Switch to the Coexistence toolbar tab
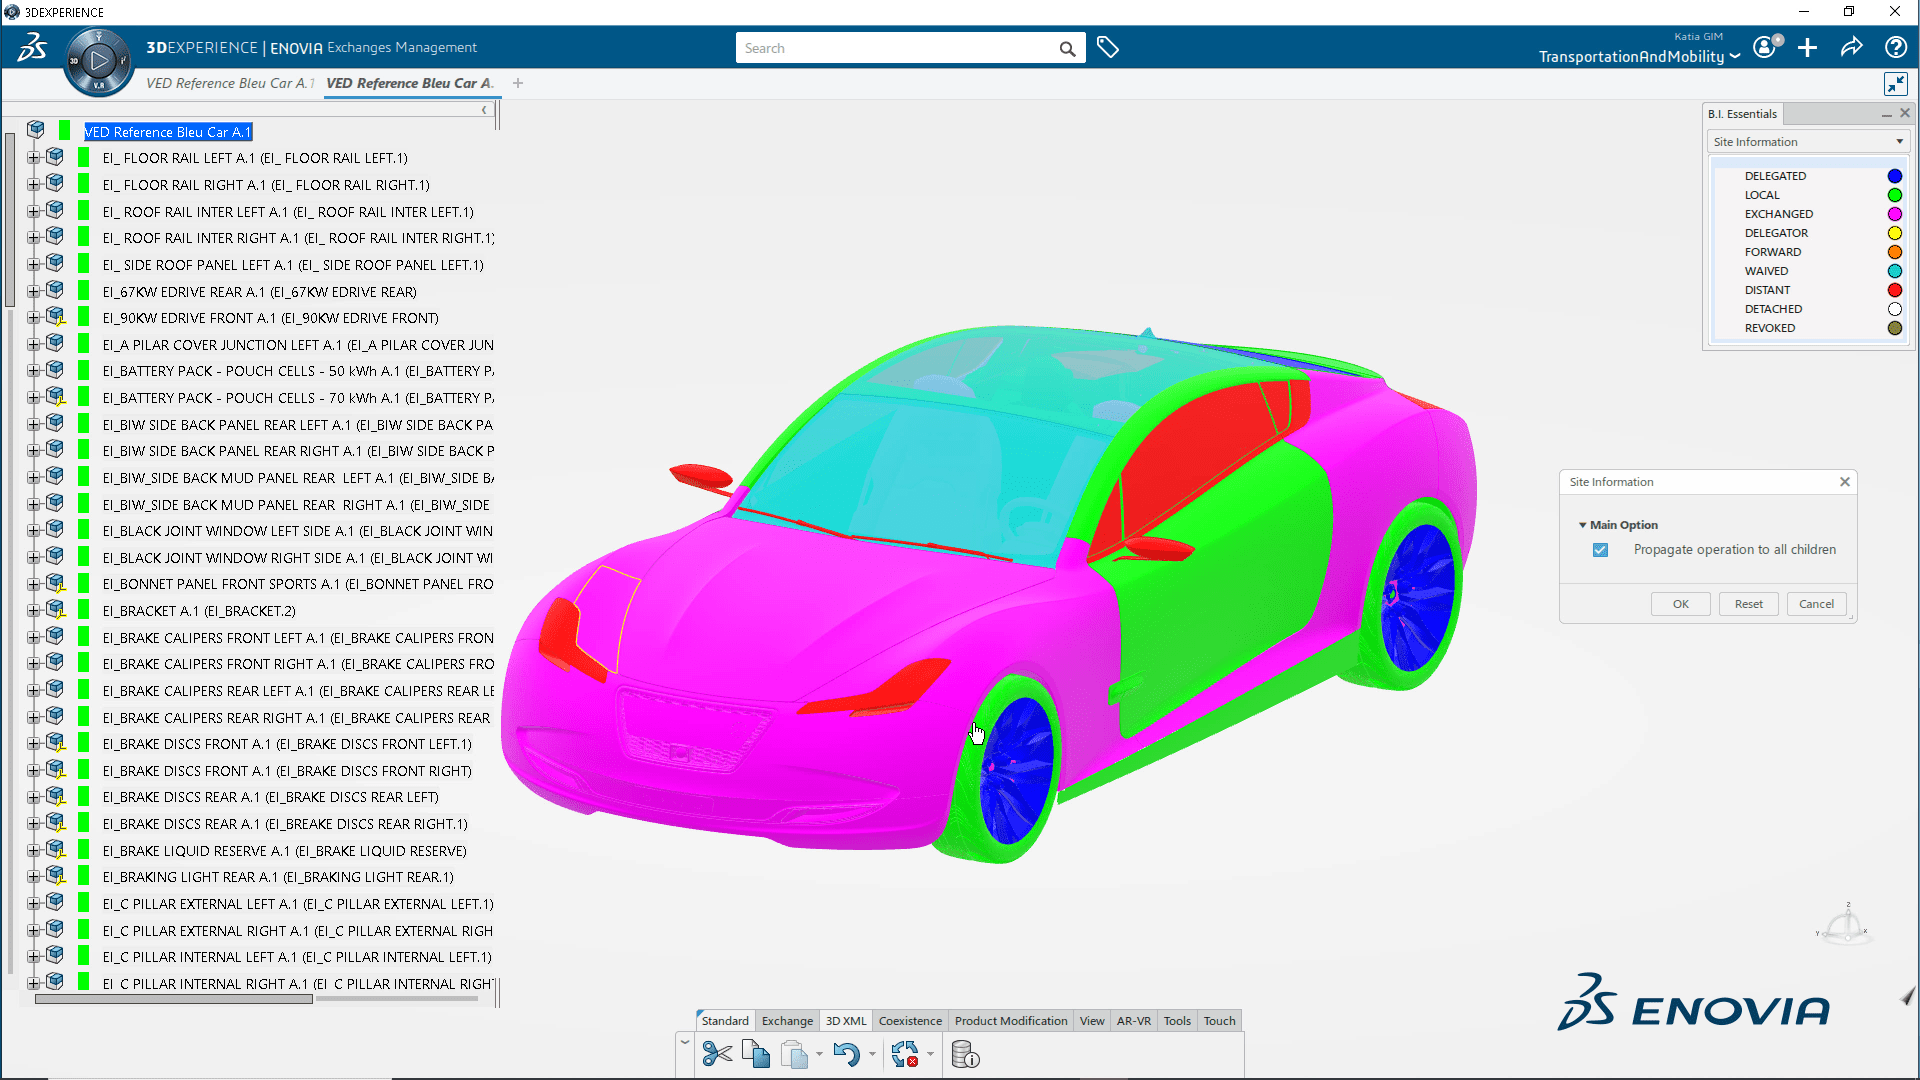This screenshot has height=1080, width=1920. coord(910,1021)
